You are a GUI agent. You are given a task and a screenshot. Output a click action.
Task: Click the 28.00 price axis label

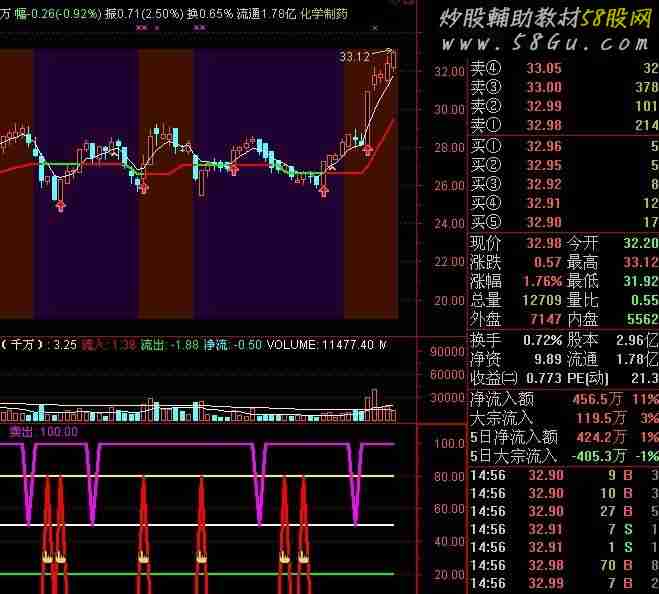click(x=449, y=148)
